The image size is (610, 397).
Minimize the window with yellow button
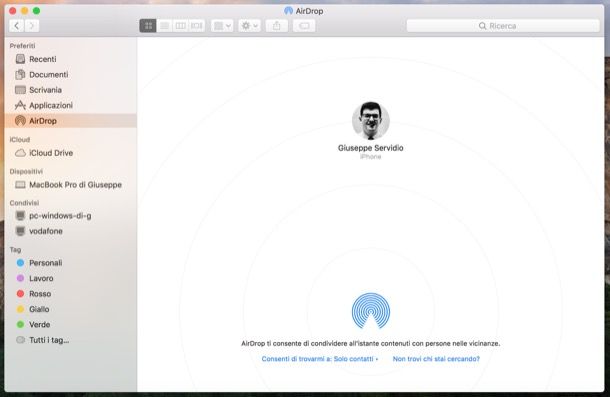click(25, 11)
